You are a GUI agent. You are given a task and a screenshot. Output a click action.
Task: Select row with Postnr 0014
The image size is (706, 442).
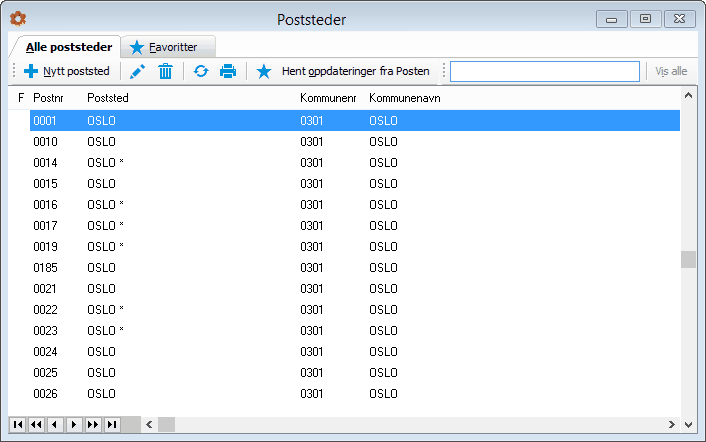coord(355,162)
